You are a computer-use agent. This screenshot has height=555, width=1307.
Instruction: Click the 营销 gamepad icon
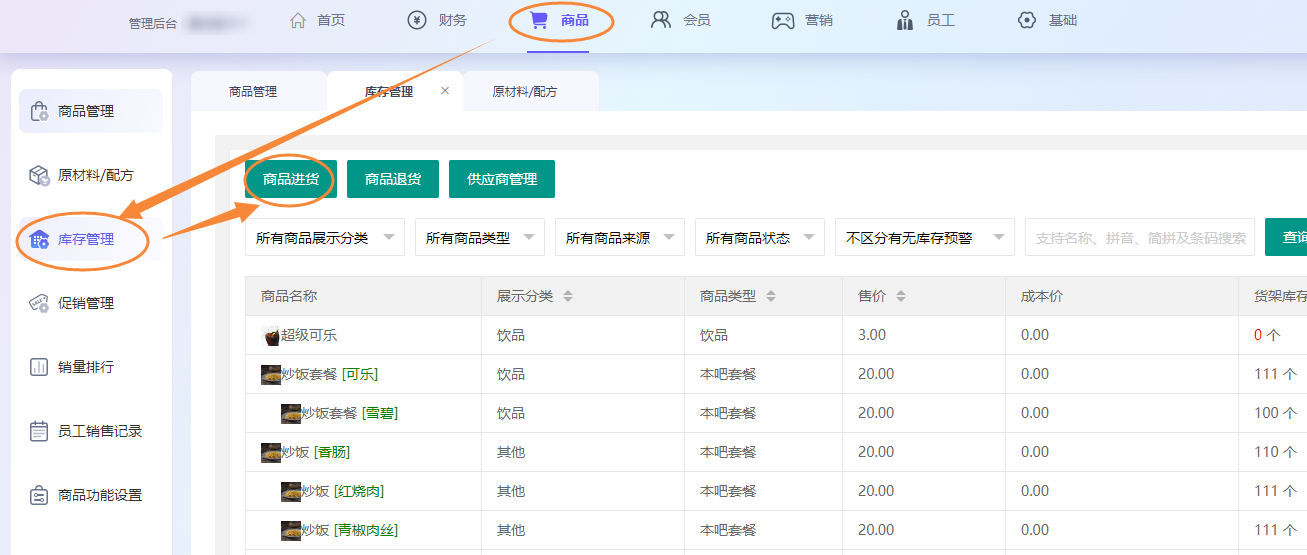783,20
